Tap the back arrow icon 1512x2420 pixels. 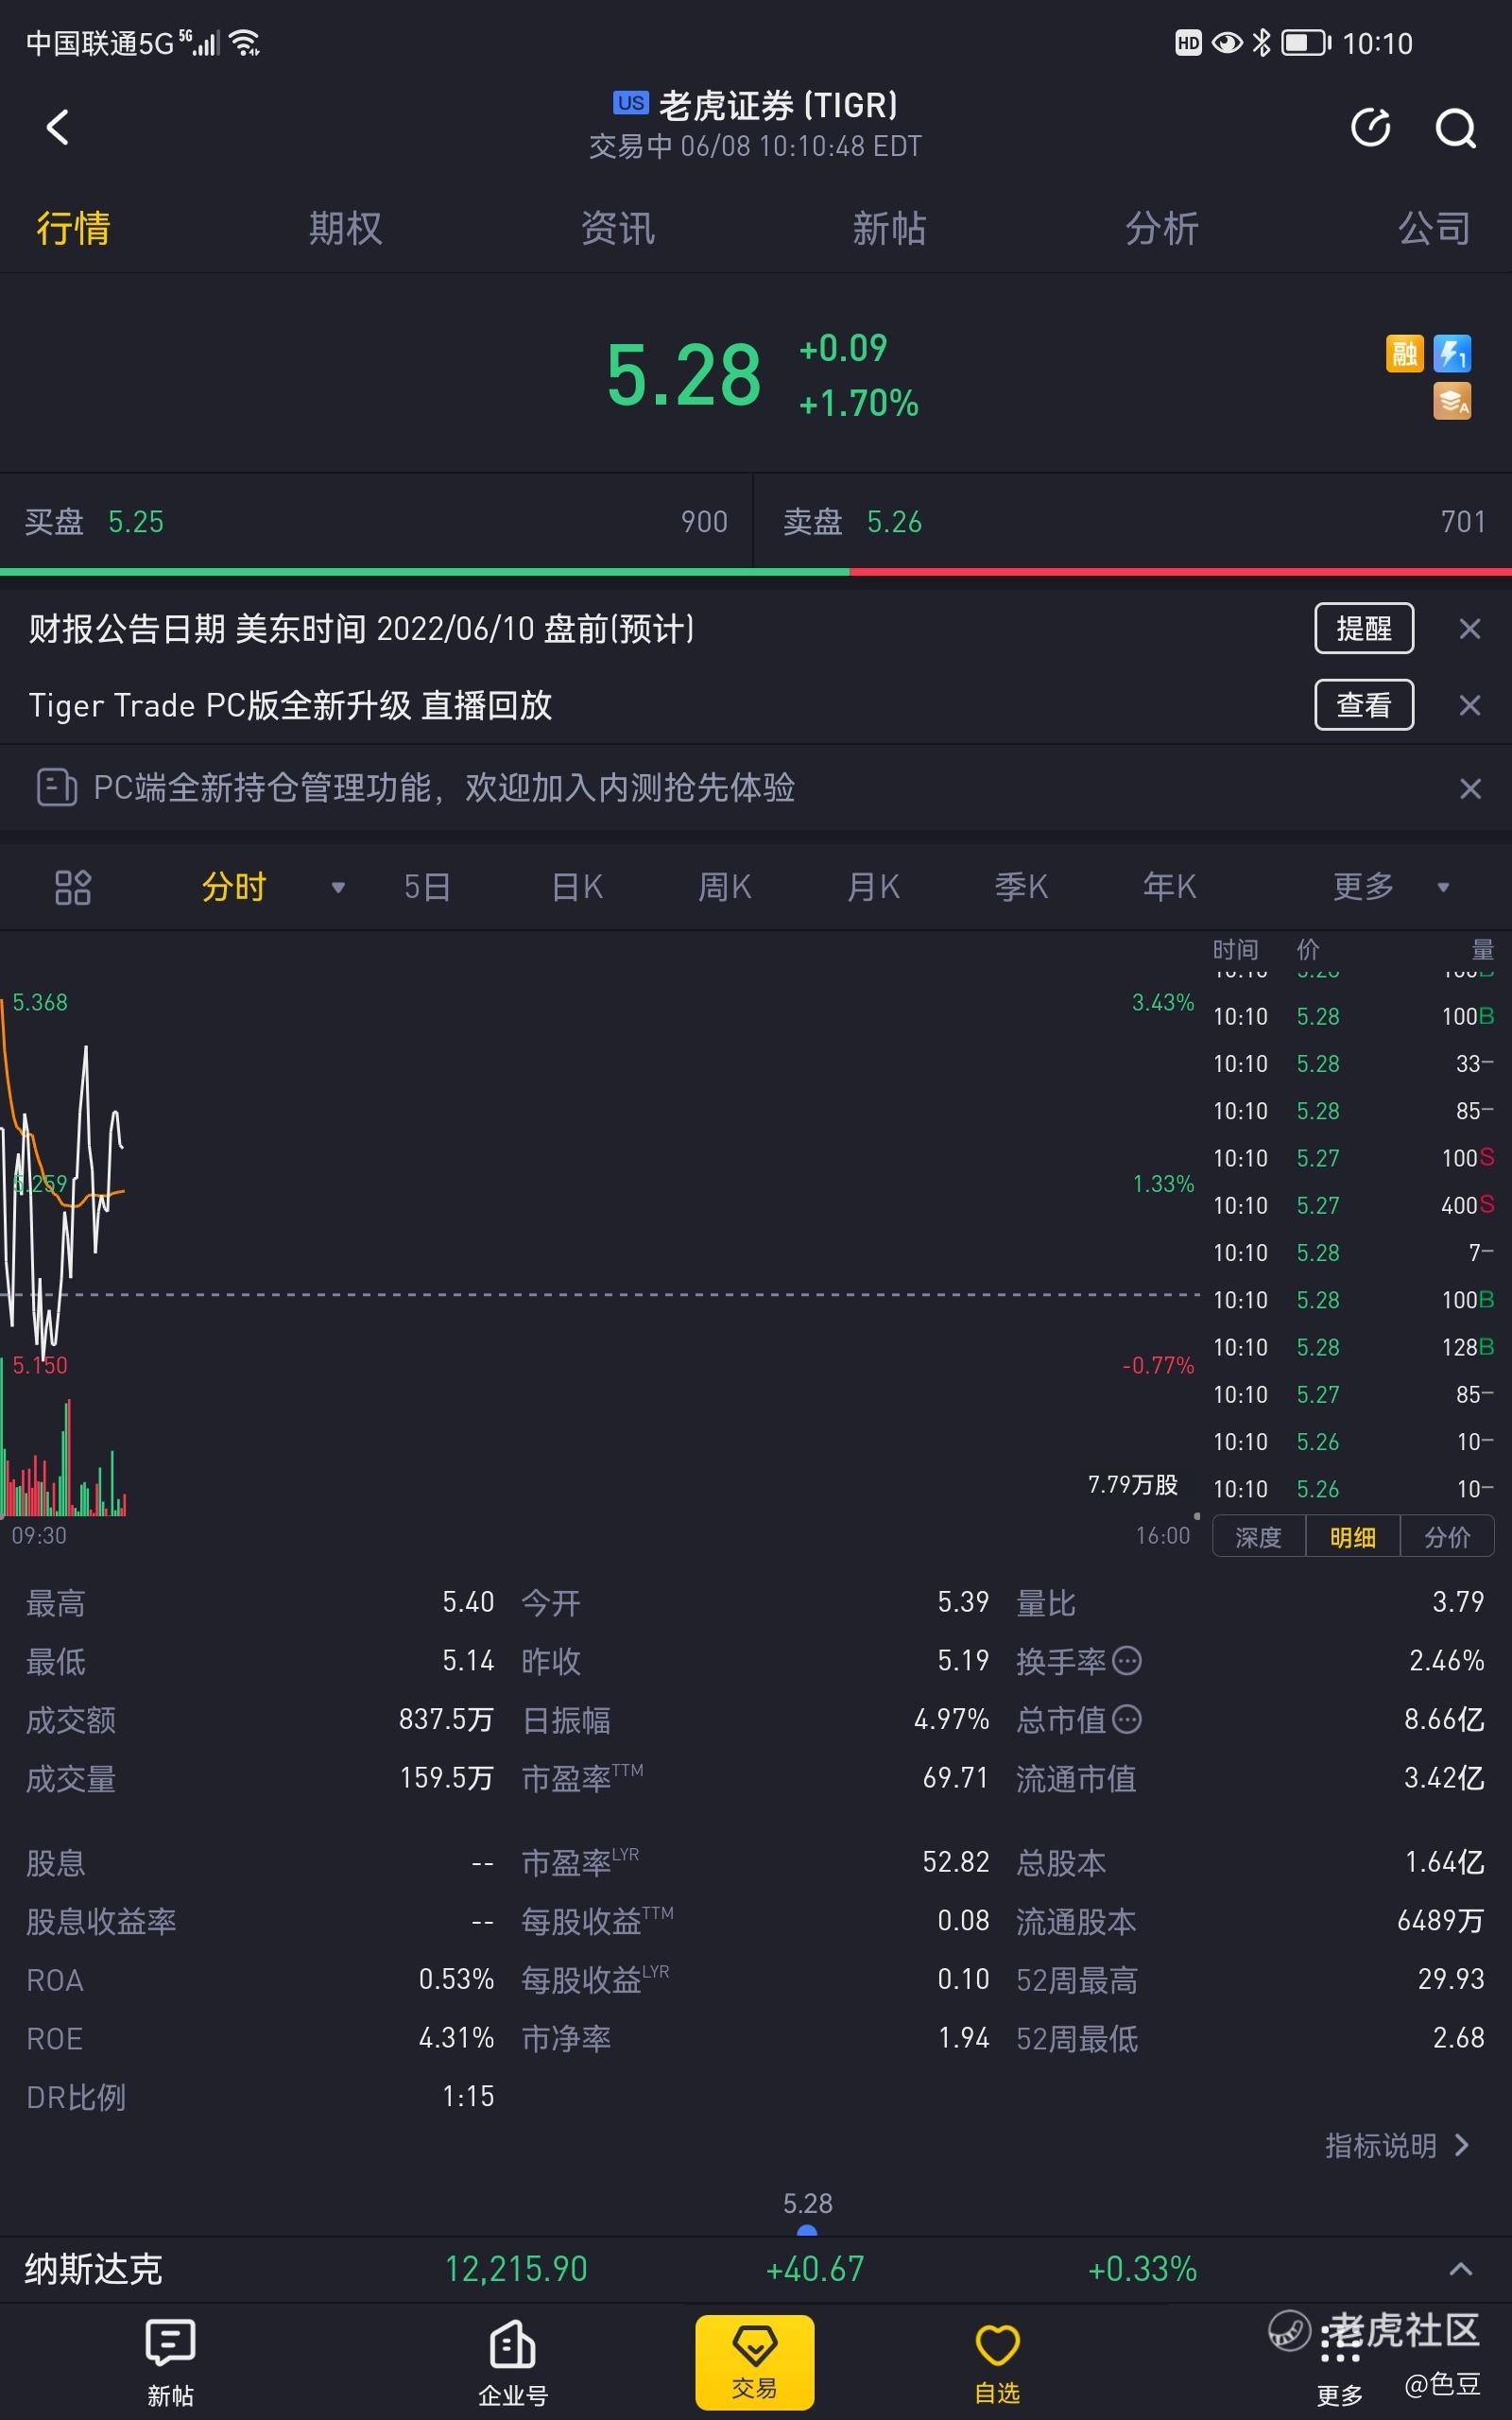pos(58,127)
